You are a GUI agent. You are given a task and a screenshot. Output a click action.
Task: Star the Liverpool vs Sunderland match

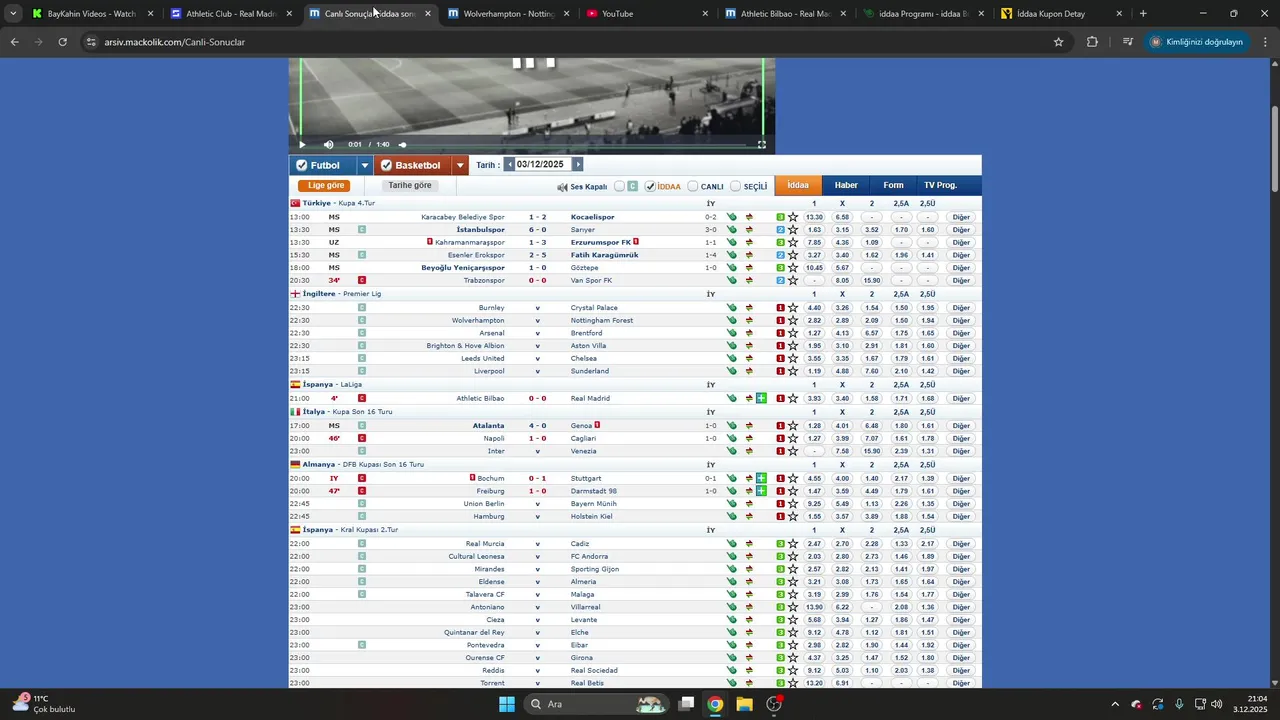point(793,371)
